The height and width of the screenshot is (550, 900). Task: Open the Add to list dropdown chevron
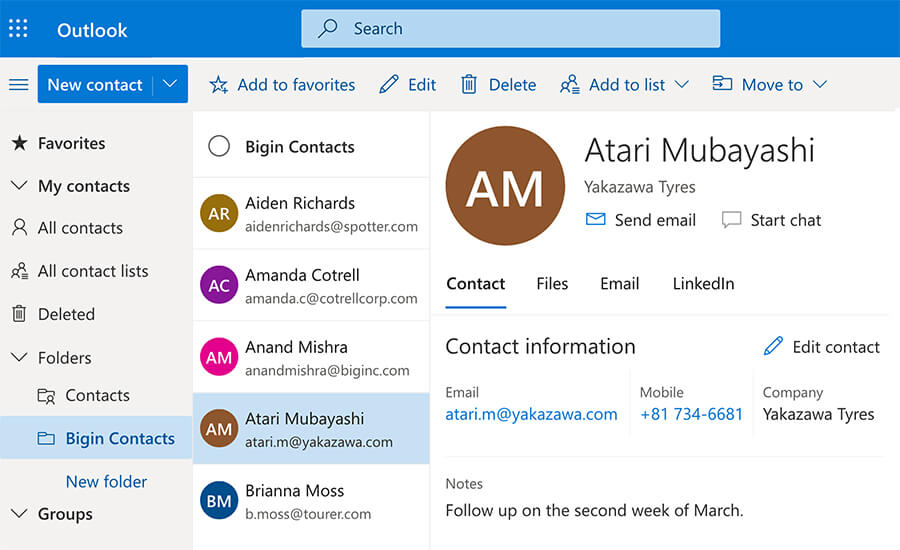[x=681, y=84]
